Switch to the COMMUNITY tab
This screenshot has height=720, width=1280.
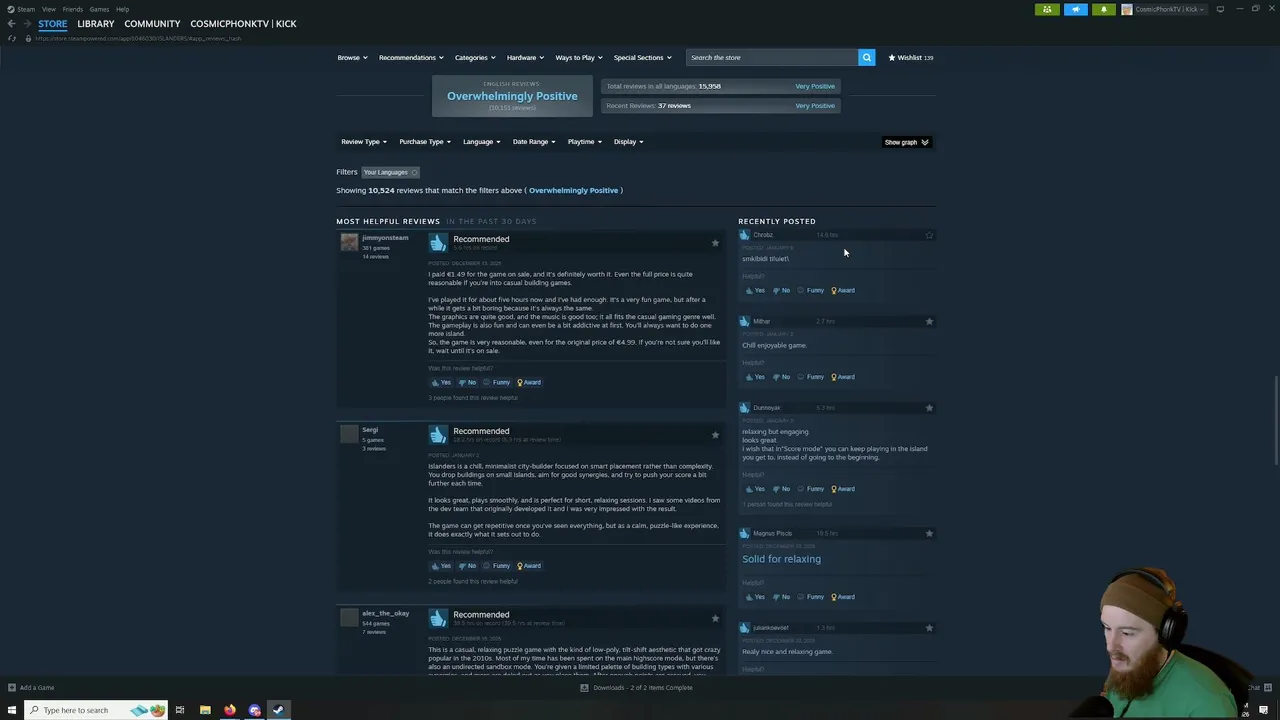152,24
